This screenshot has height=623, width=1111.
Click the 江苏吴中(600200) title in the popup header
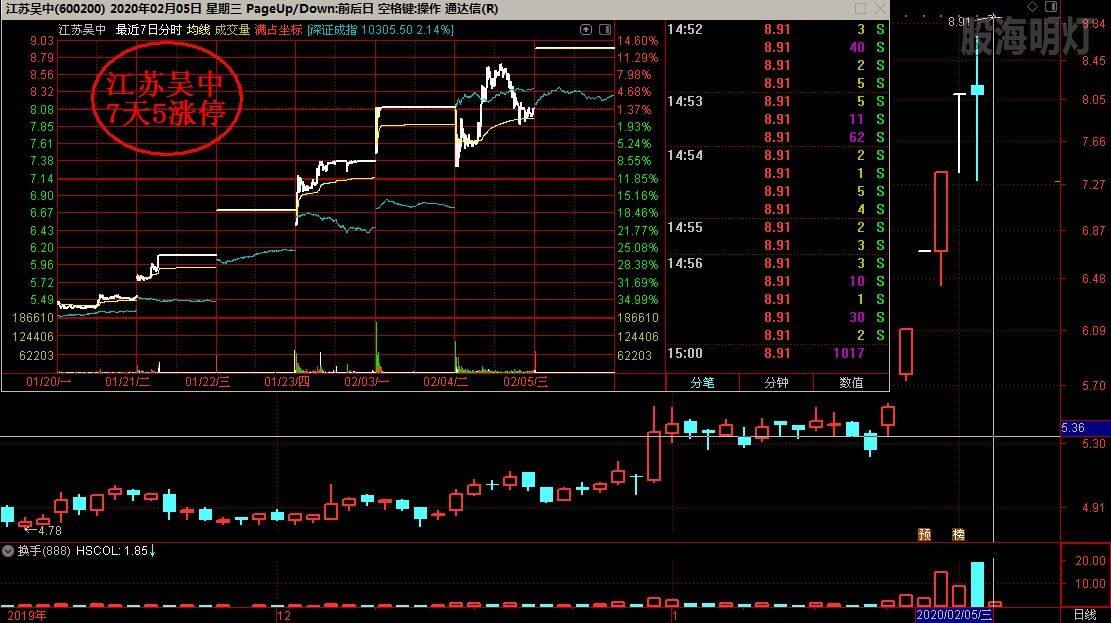tap(55, 9)
